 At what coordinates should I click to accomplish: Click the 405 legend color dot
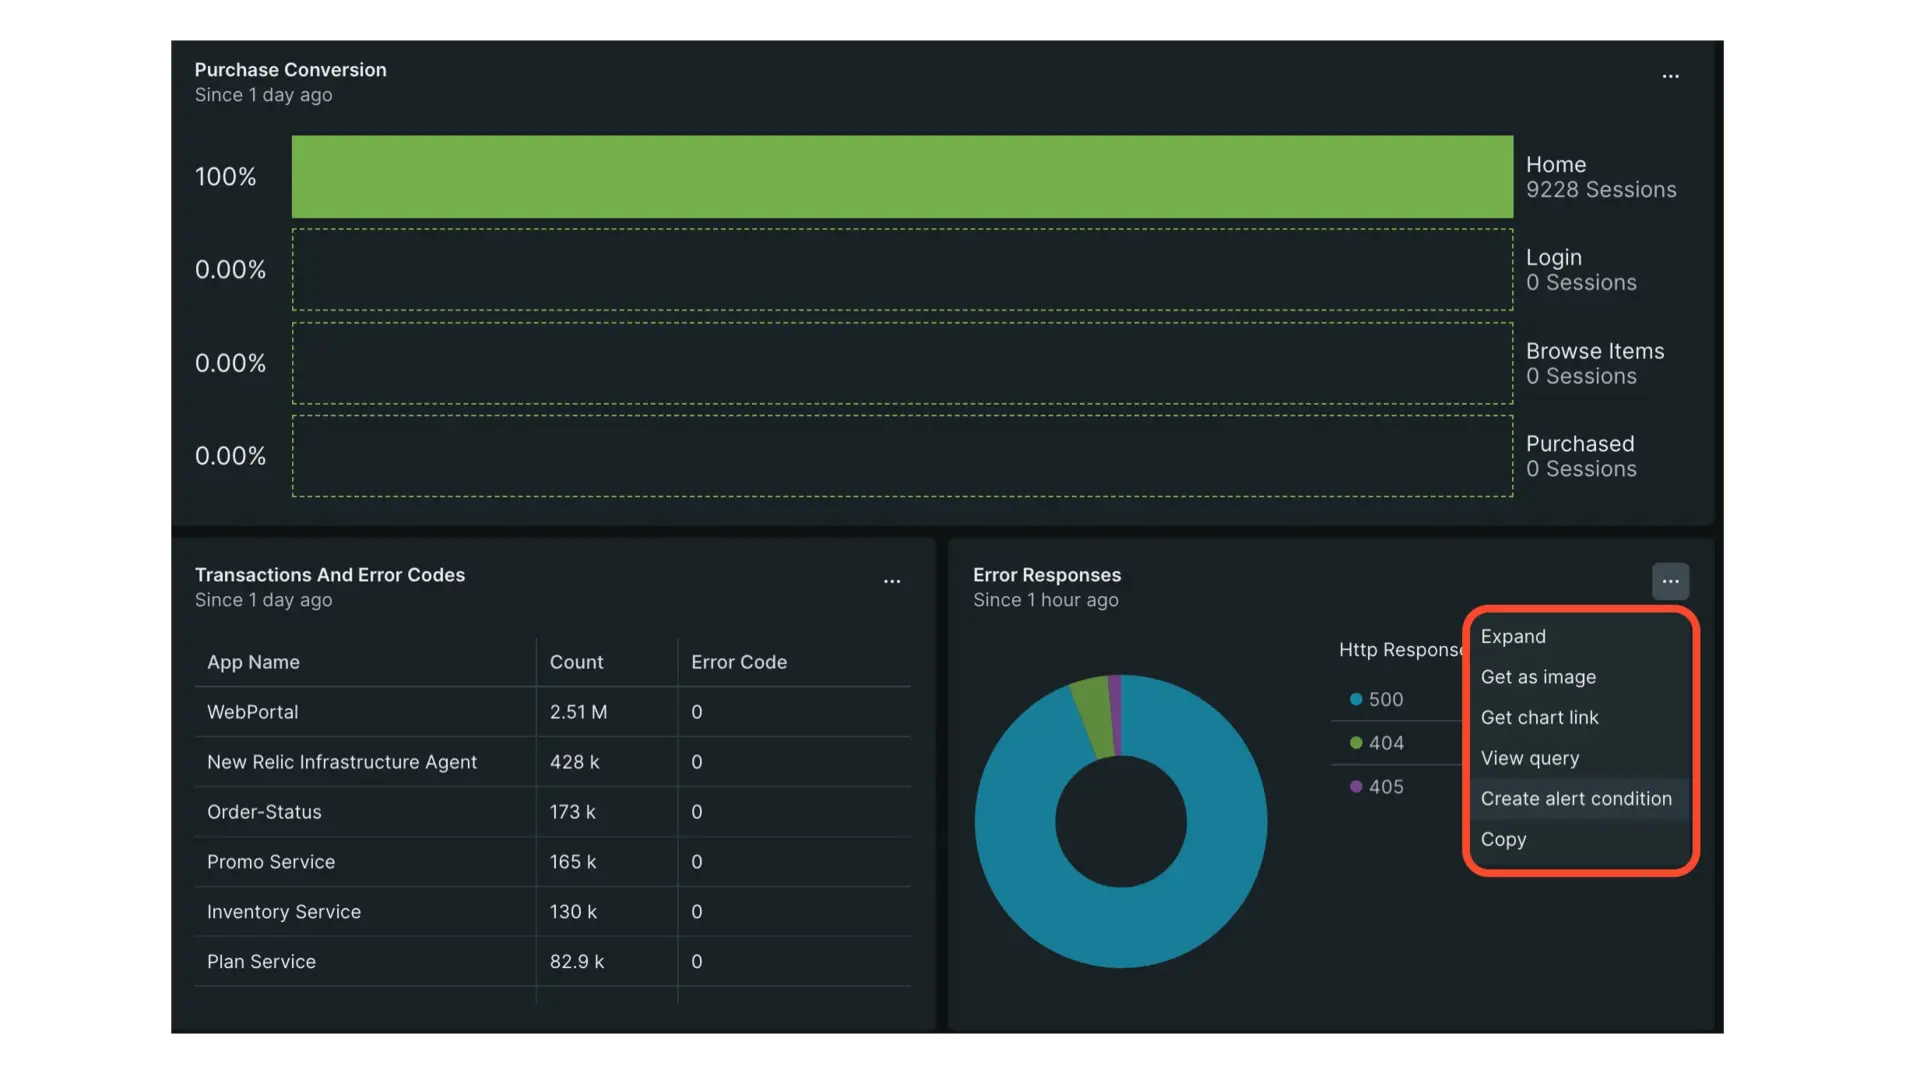[x=1355, y=787]
